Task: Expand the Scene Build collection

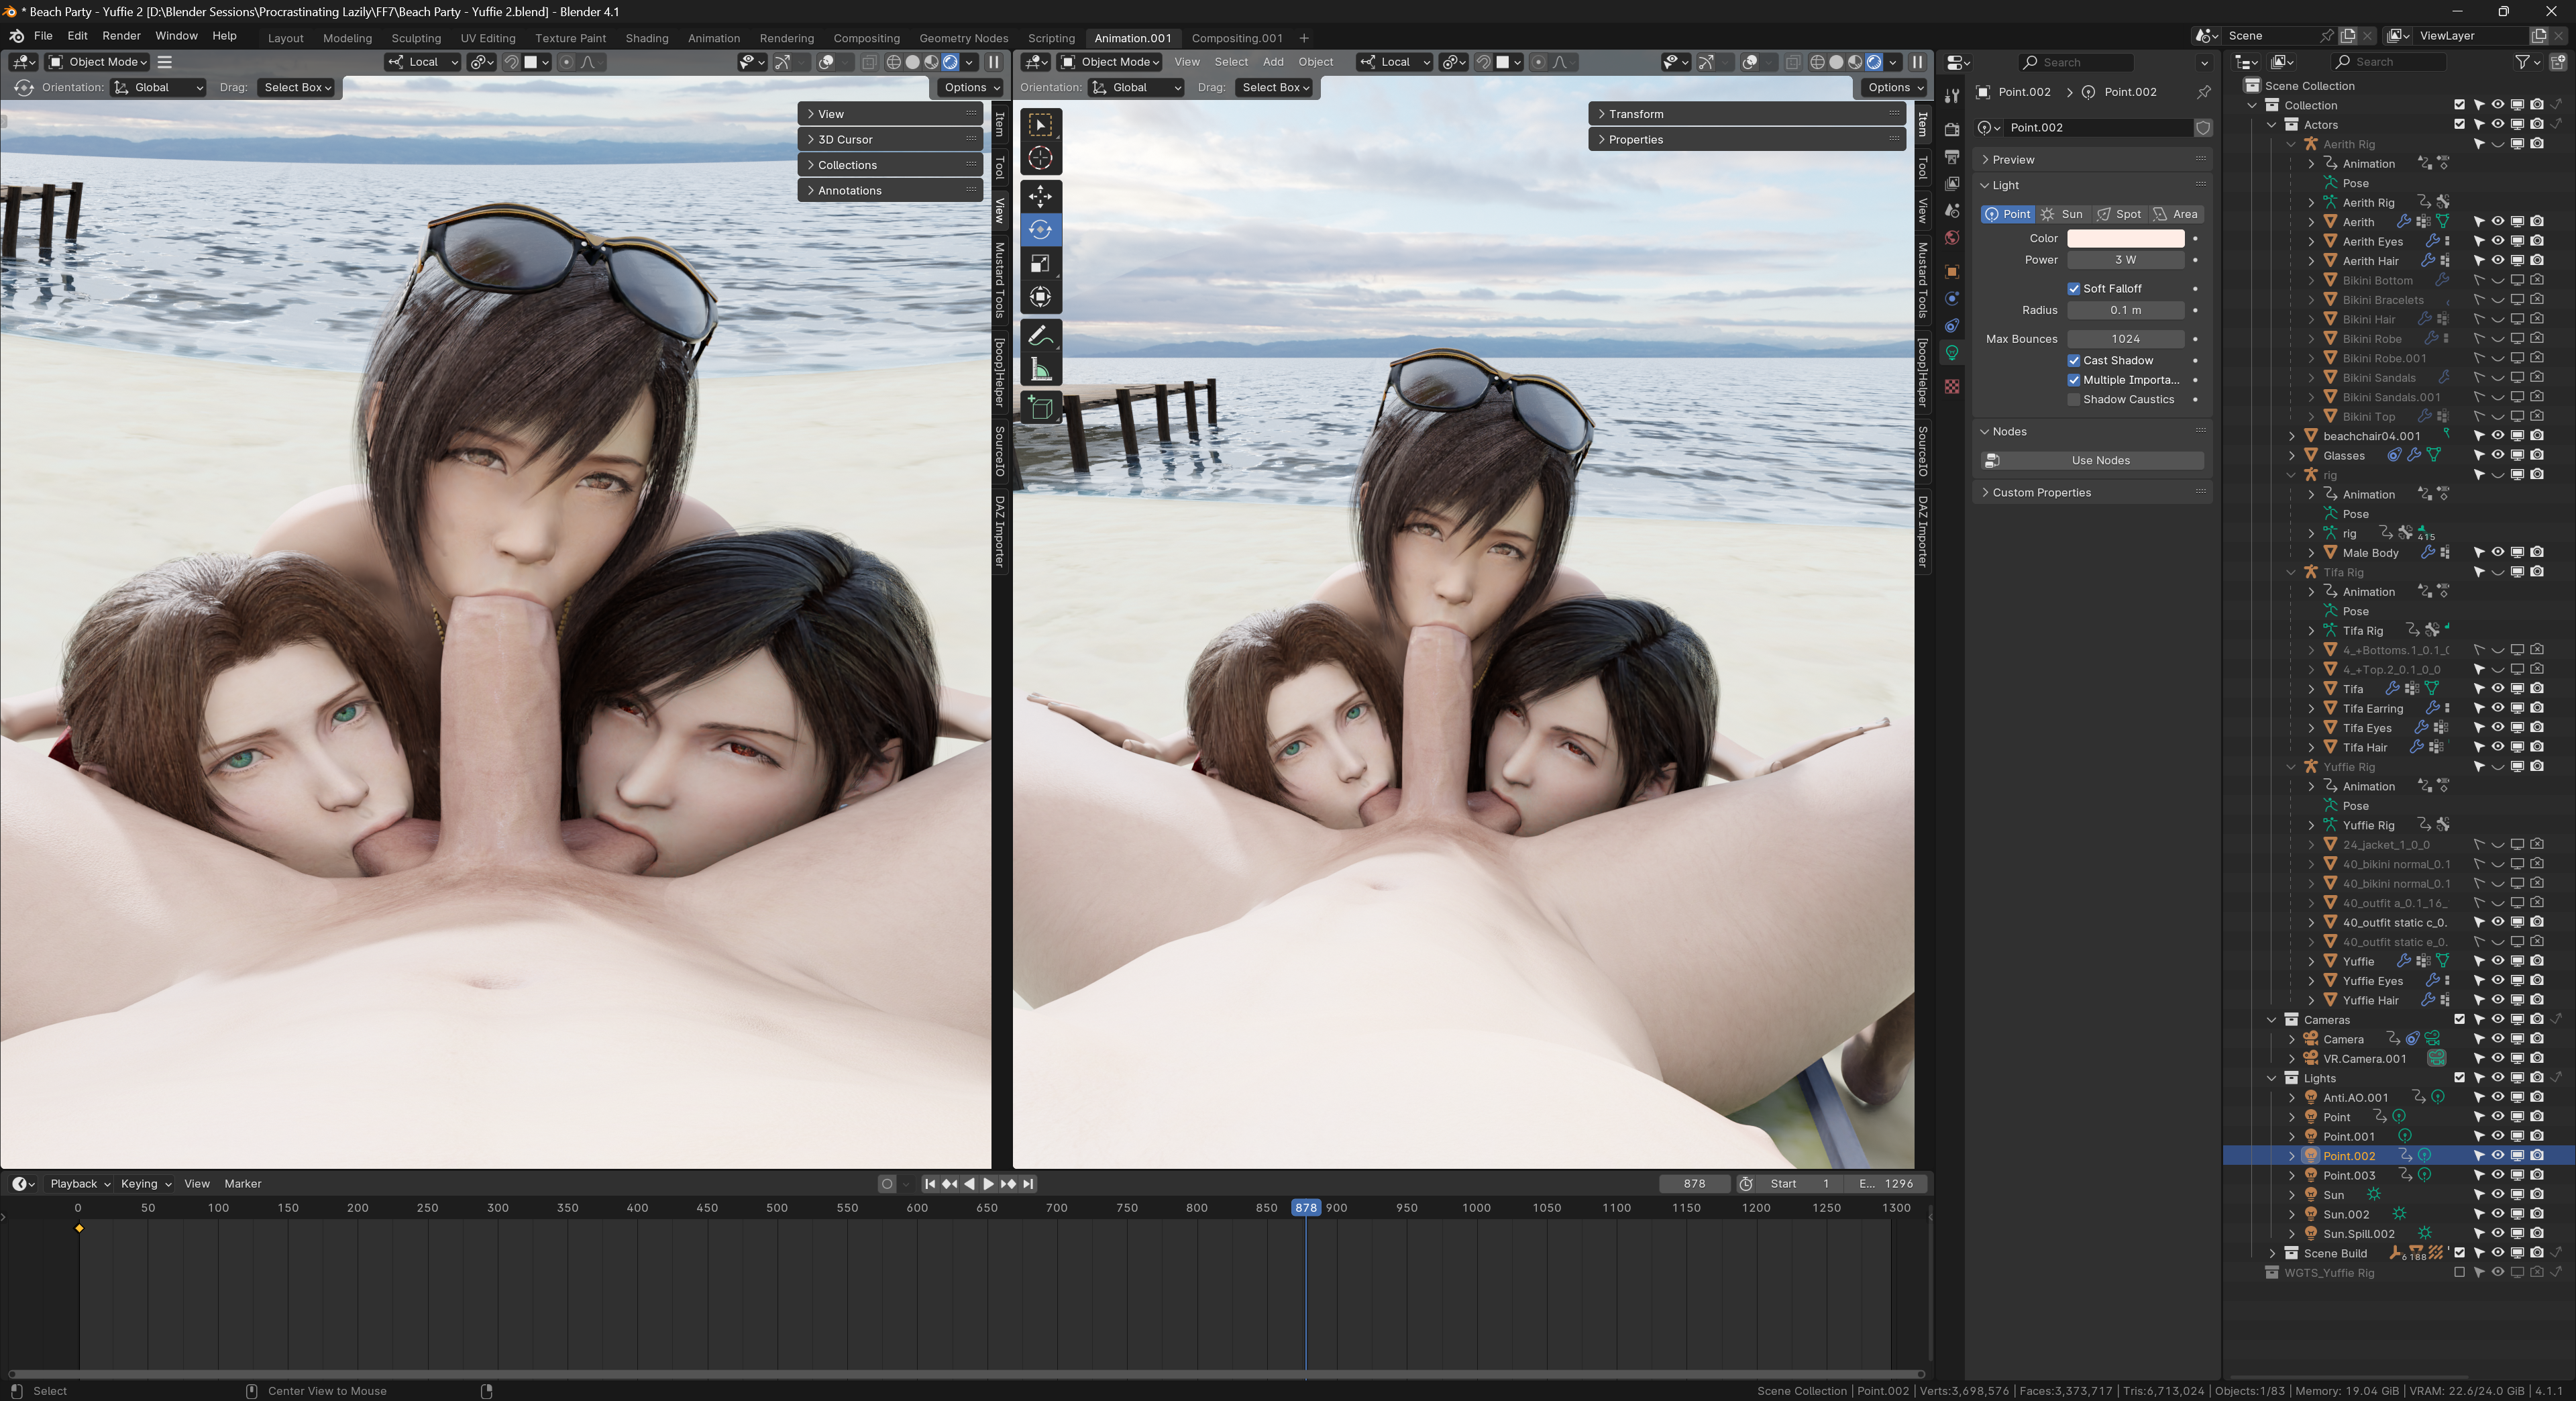Action: (2272, 1253)
